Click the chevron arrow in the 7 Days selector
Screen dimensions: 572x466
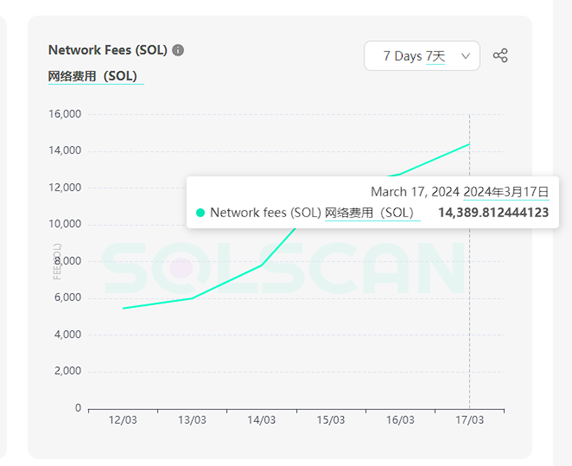point(465,56)
